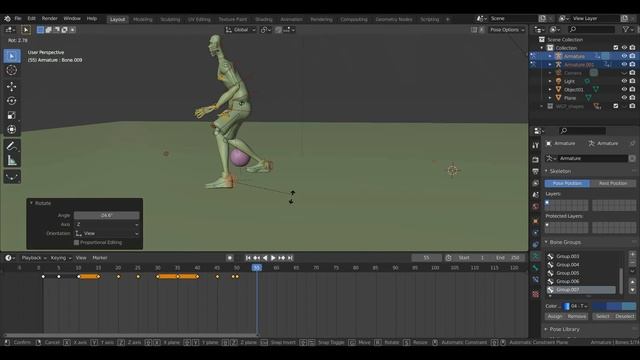Select the Transform tool in the toolbar
Viewport: 640px width, 360px height.
[x=12, y=129]
